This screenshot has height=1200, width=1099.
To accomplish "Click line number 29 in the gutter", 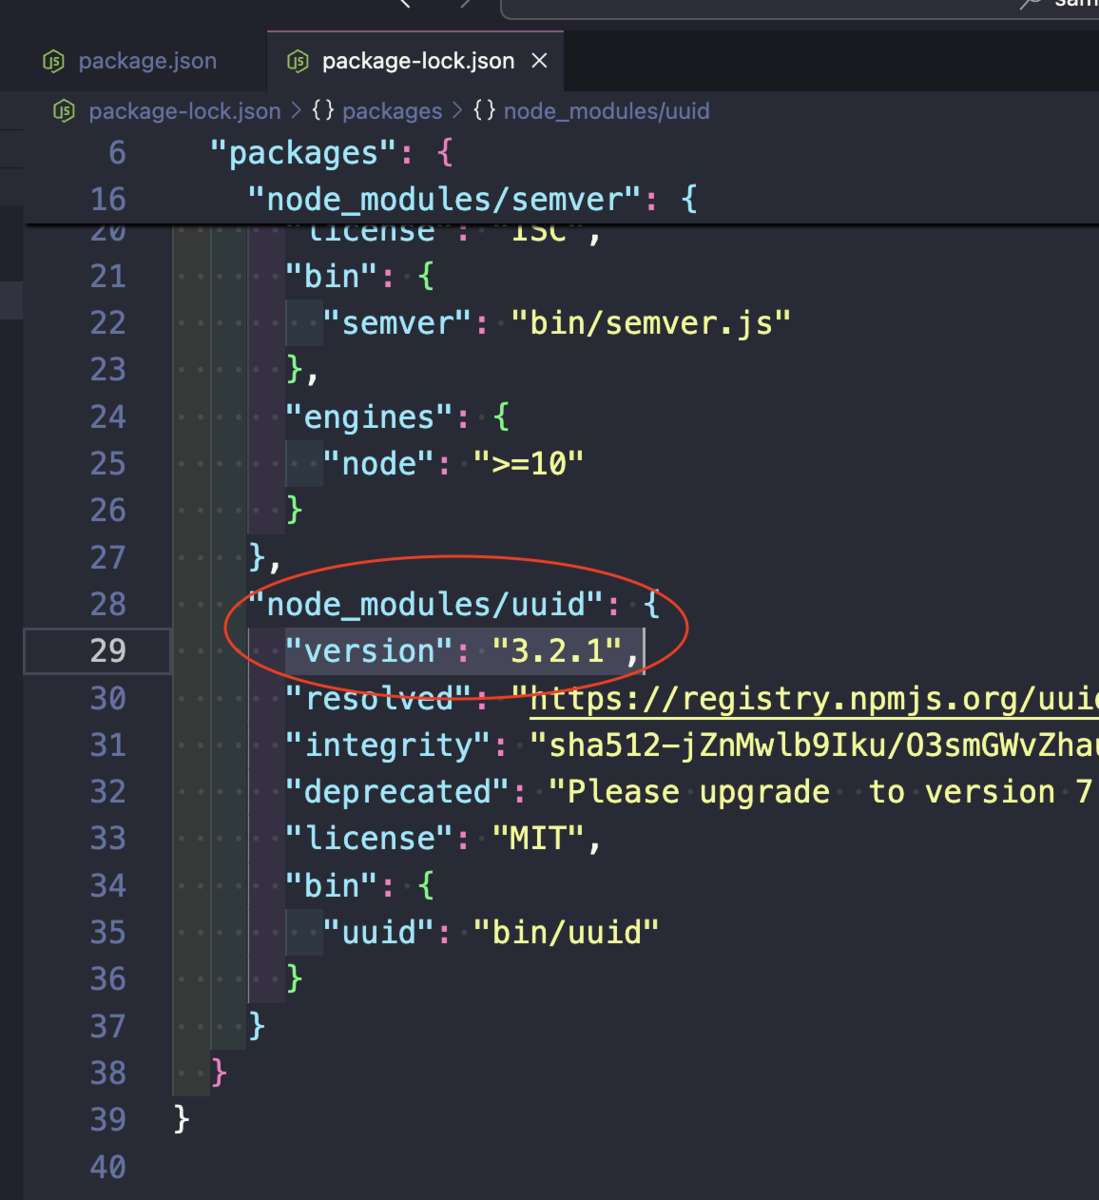I will 107,651.
